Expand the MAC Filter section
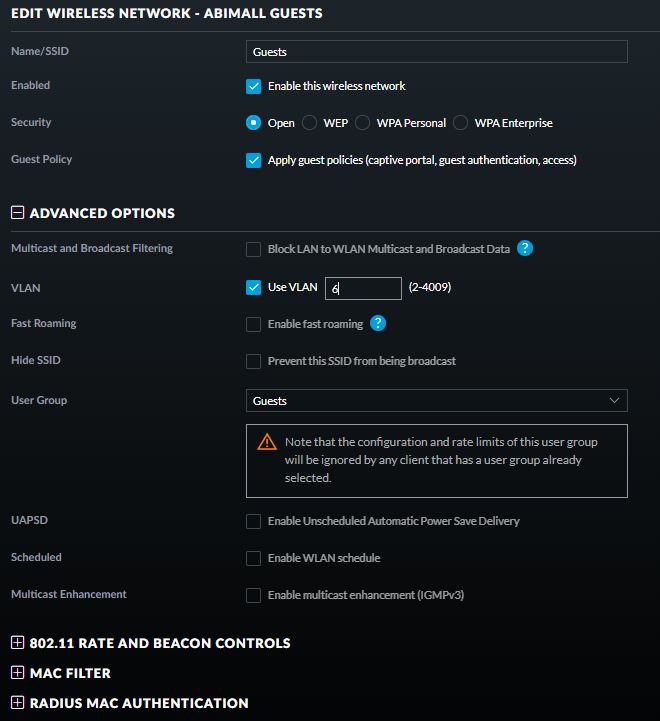This screenshot has height=721, width=660. [17, 673]
